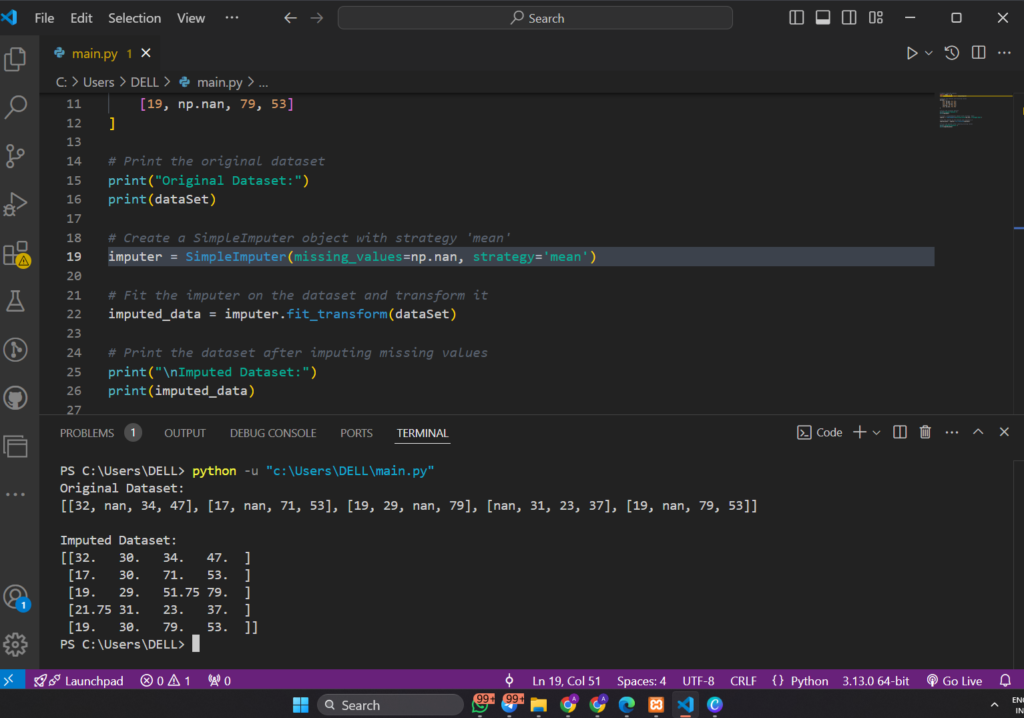Run the Python file with play button
Screen dimensions: 1024x718
point(912,53)
